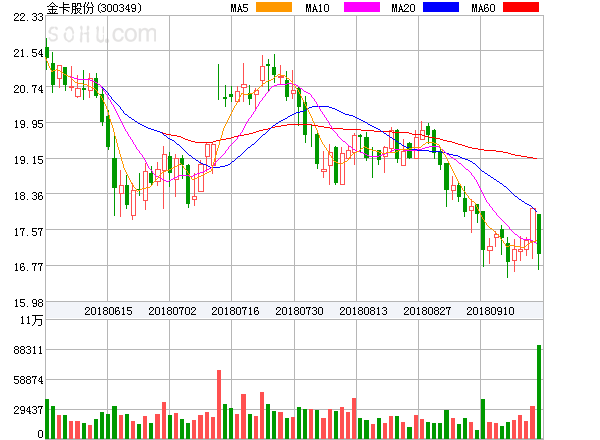Click the stock title 金卡股份(300349)
Screen dimensions: 600x440
(x=94, y=8)
